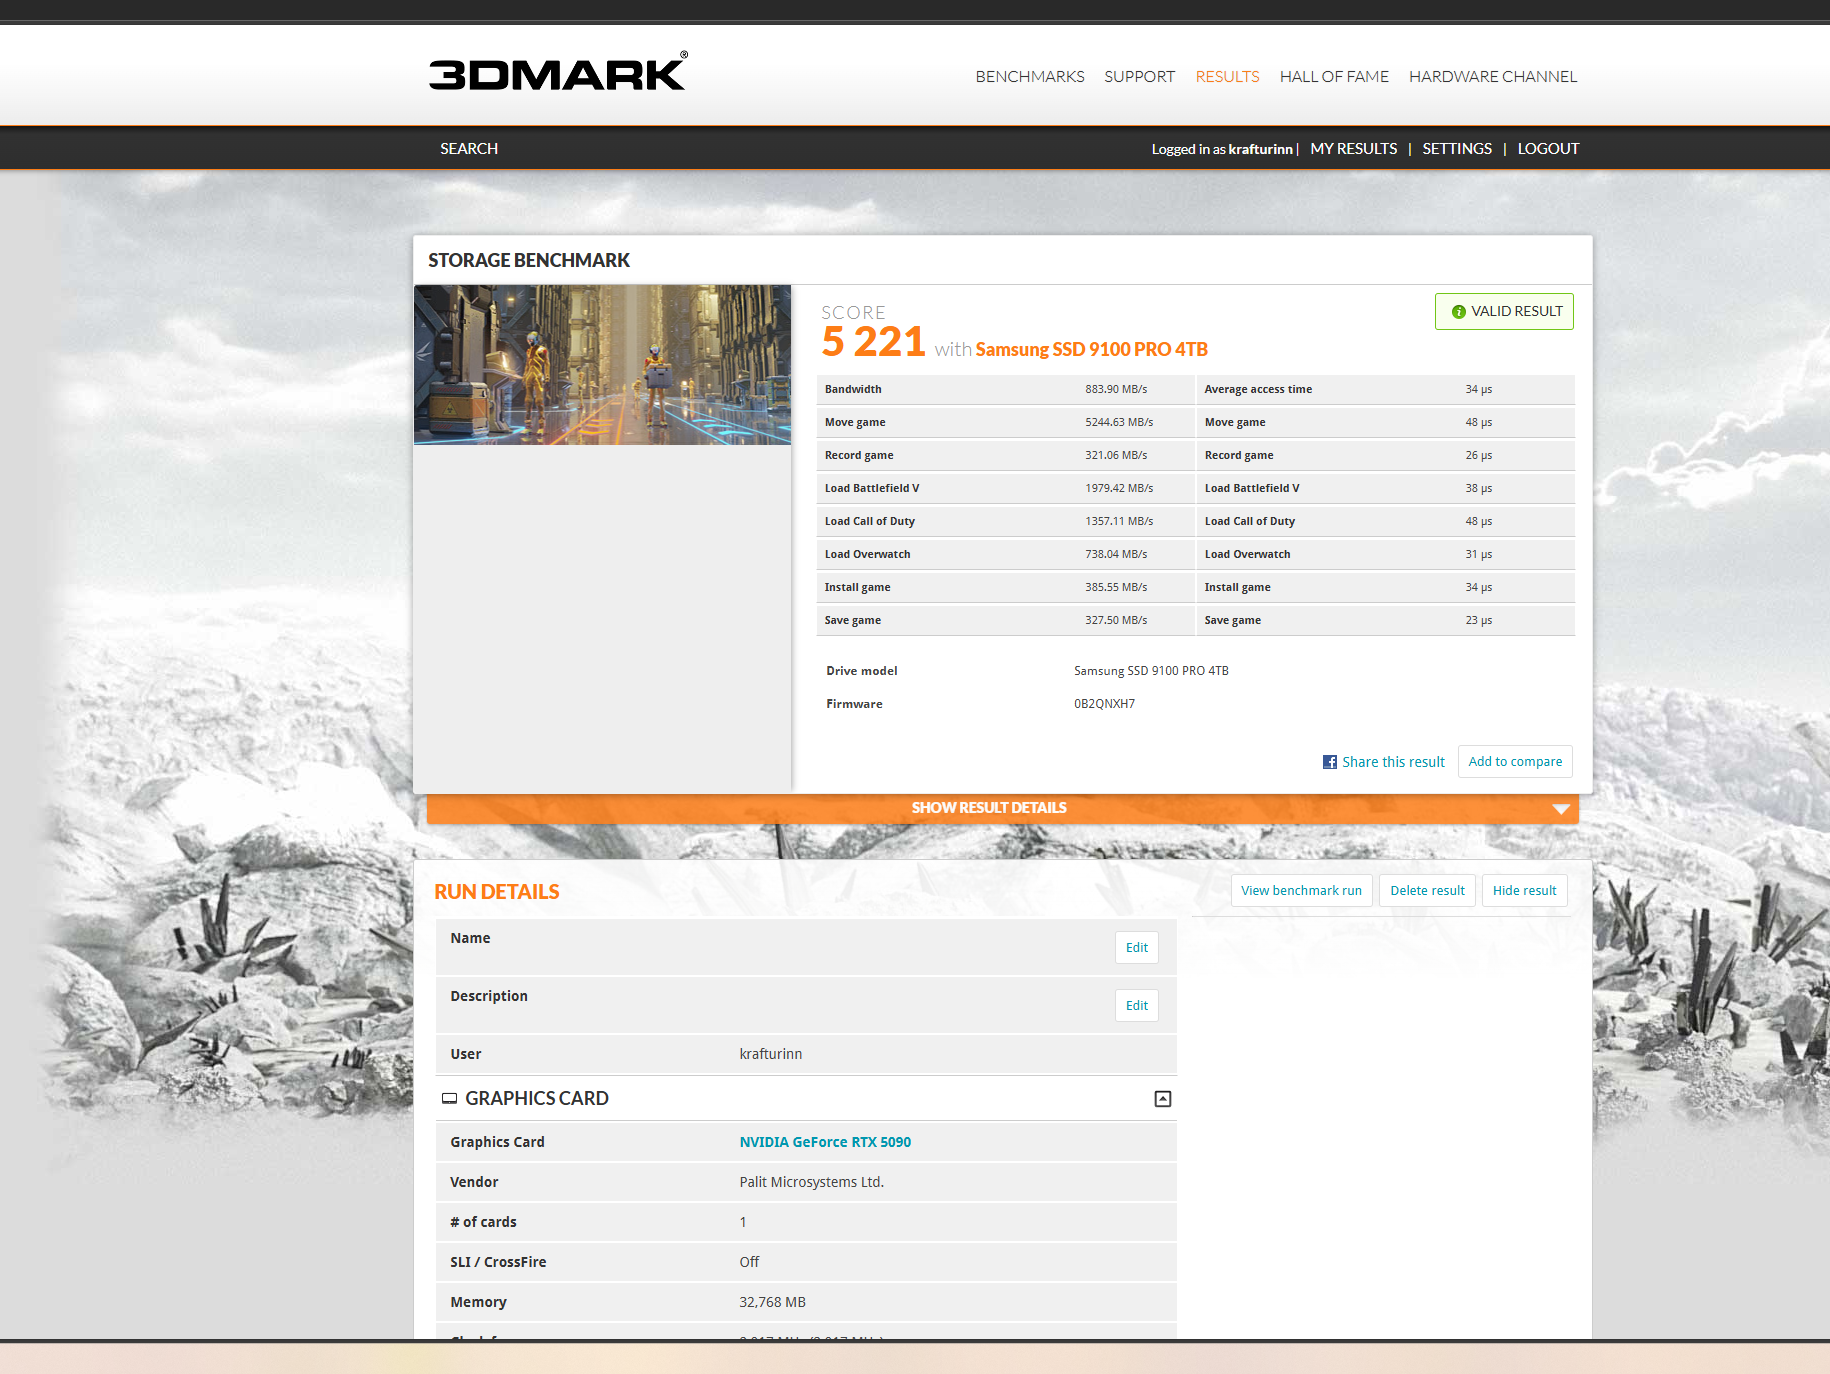1830x1374 pixels.
Task: Click the Storage Benchmark thumbnail image
Action: coord(602,365)
